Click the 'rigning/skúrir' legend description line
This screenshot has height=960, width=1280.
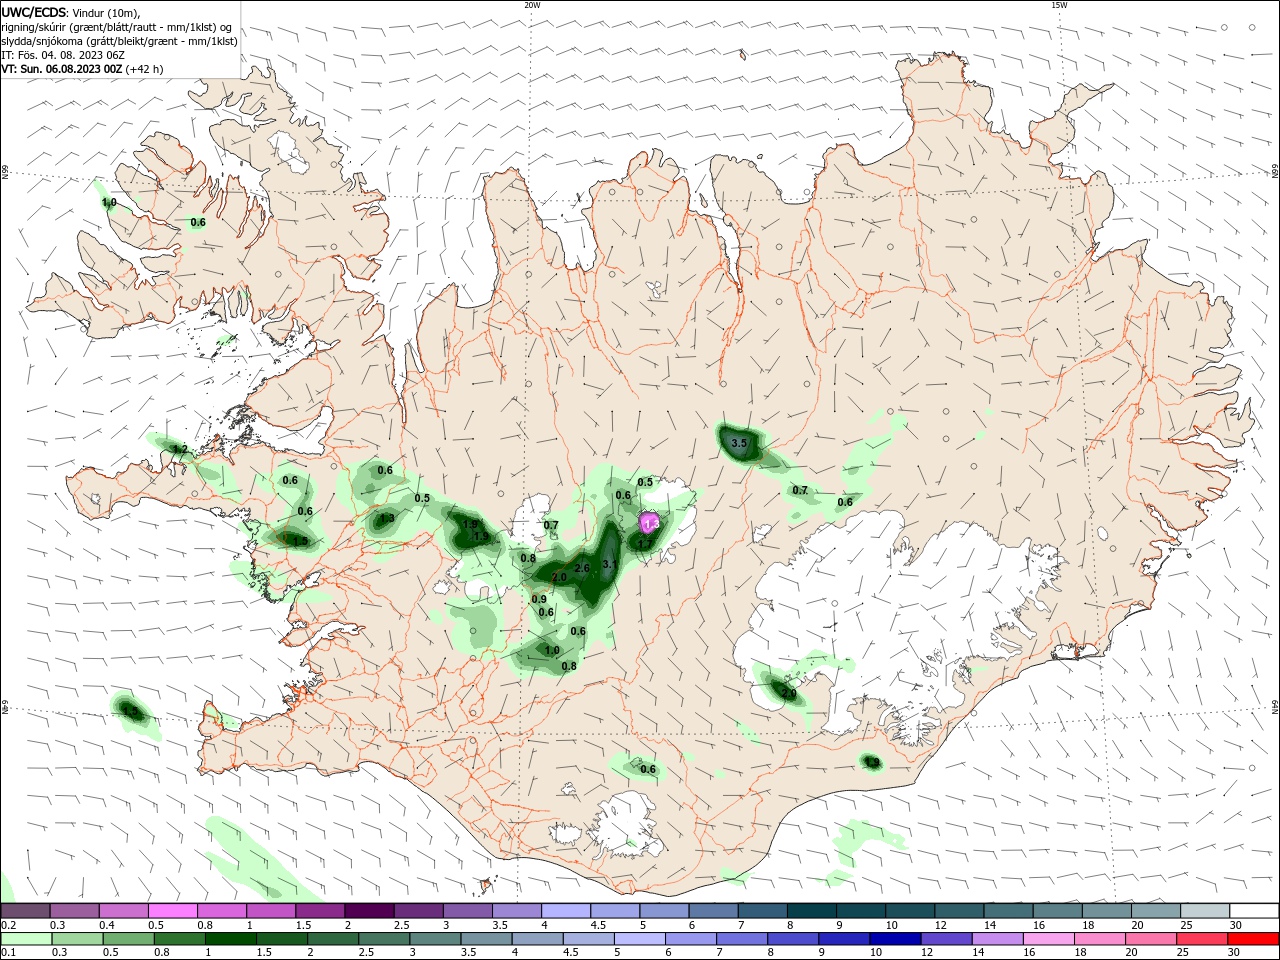117,27
